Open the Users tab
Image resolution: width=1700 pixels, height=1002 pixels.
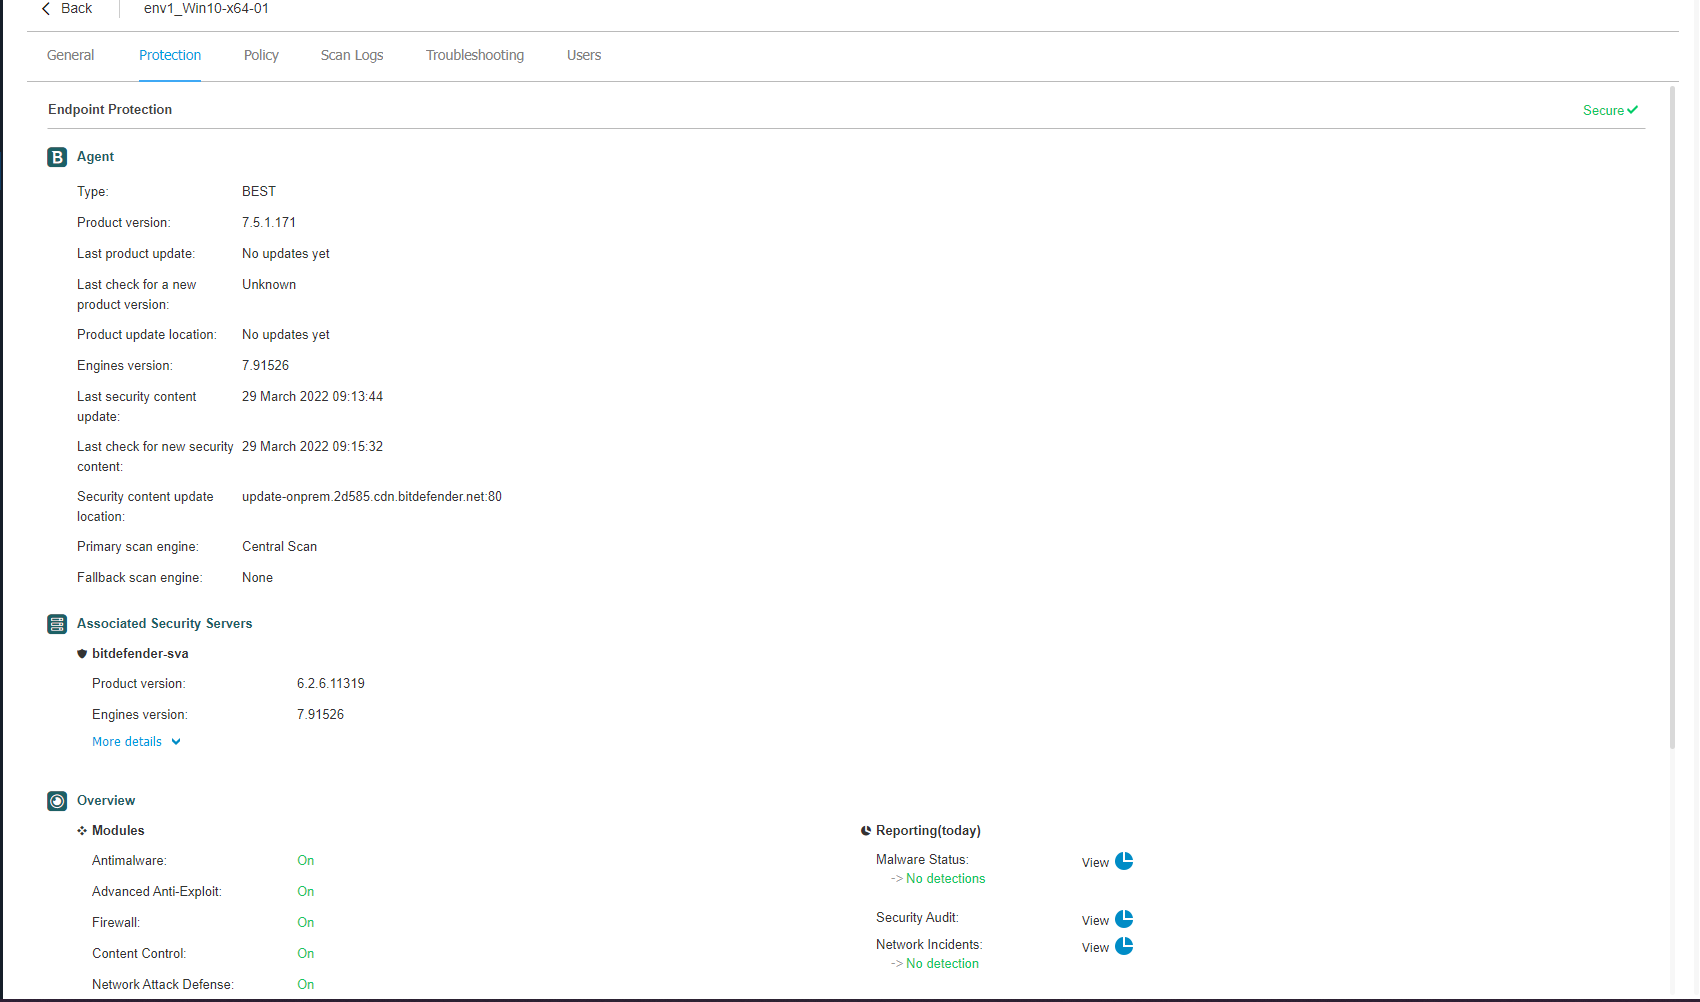584,55
